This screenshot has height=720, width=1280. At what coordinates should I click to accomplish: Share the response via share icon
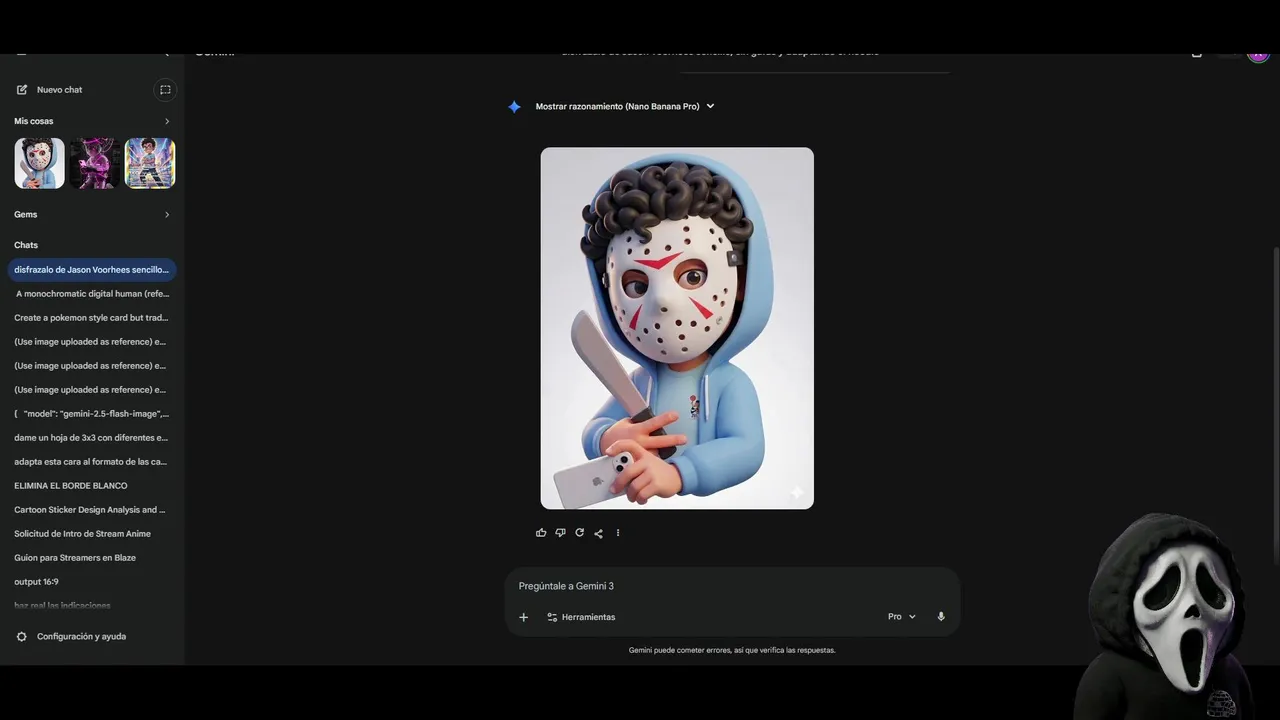click(x=598, y=533)
